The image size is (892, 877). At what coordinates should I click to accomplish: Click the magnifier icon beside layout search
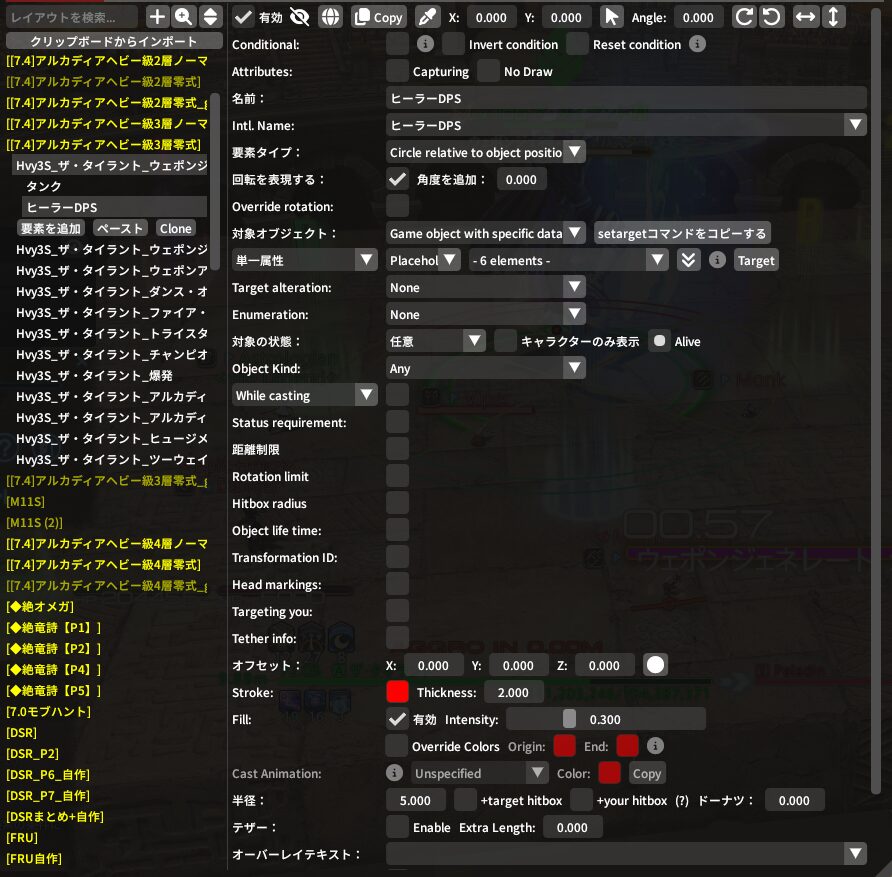(183, 17)
